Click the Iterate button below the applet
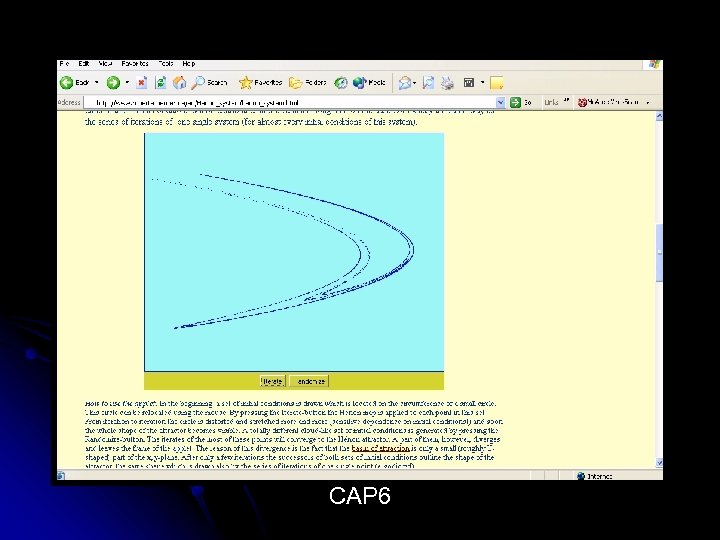The height and width of the screenshot is (540, 720). [x=273, y=381]
